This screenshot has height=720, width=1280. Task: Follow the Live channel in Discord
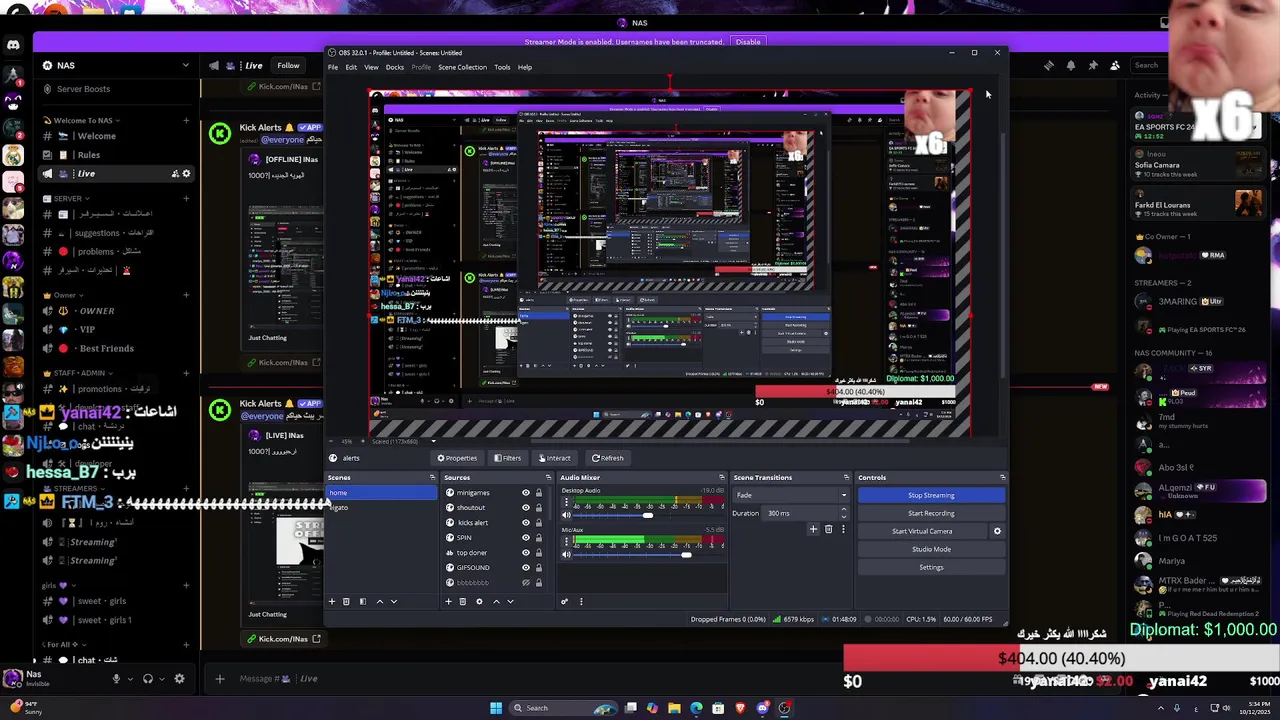(288, 66)
